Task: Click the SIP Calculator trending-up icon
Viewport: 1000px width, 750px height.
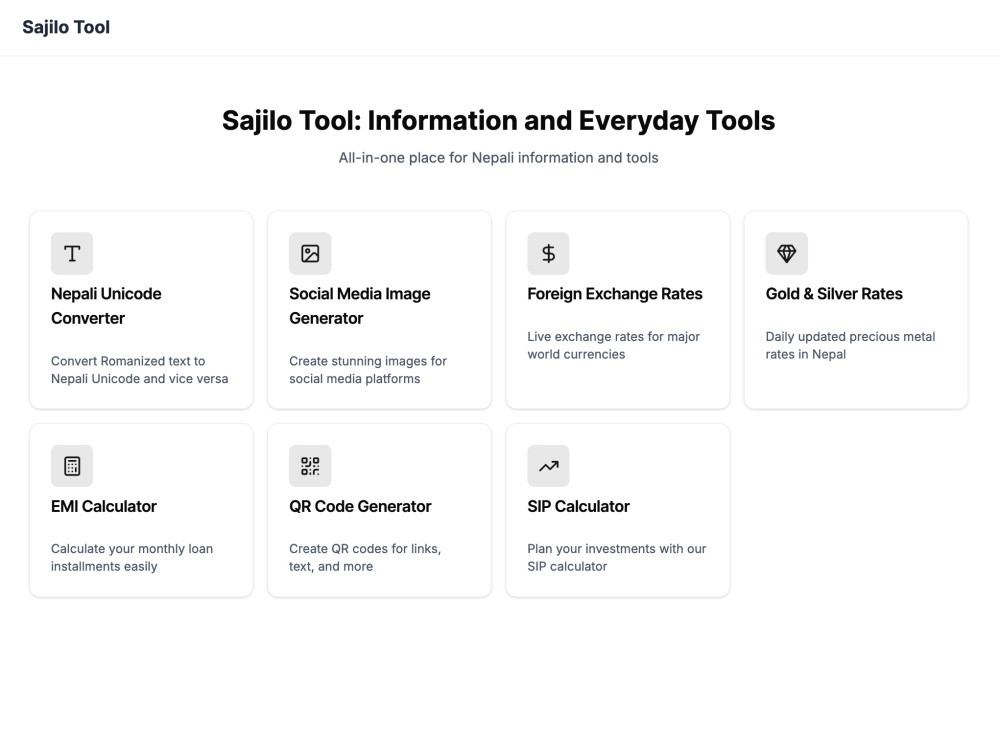Action: [548, 466]
